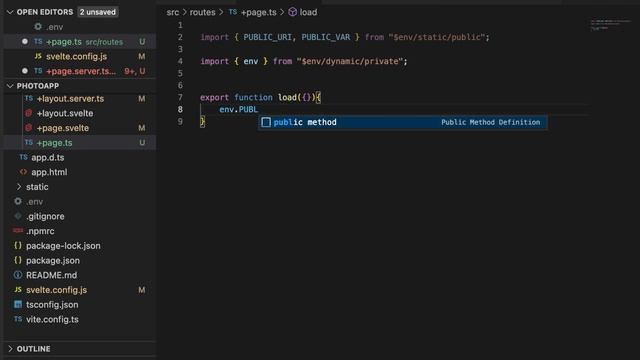
Task: Open .env file in PHOTOAPP tree
Action: pyautogui.click(x=34, y=202)
